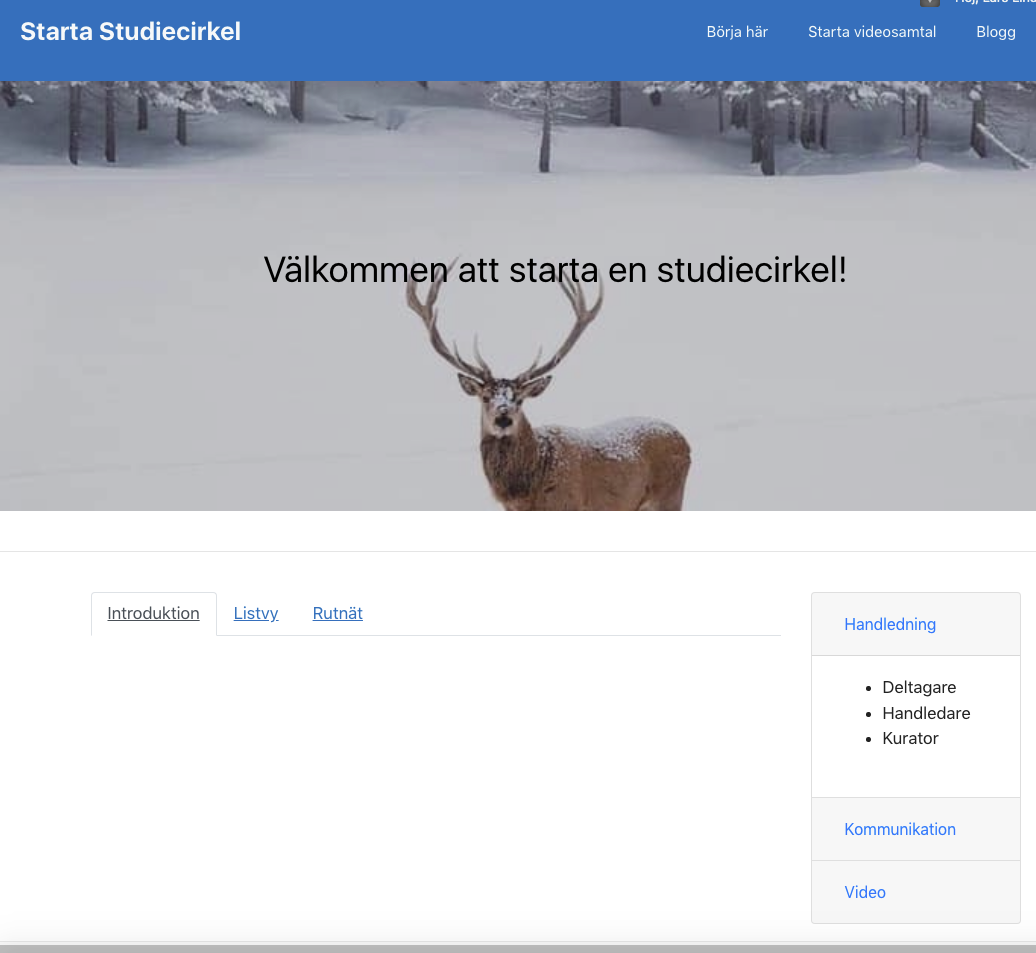Click the Välkommen att starta en studiecirkel heading
1036x953 pixels.
(555, 270)
